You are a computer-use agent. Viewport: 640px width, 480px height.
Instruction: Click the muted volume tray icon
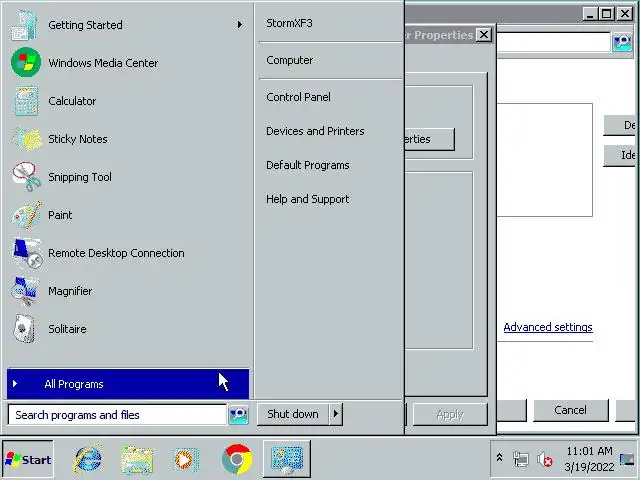[544, 459]
